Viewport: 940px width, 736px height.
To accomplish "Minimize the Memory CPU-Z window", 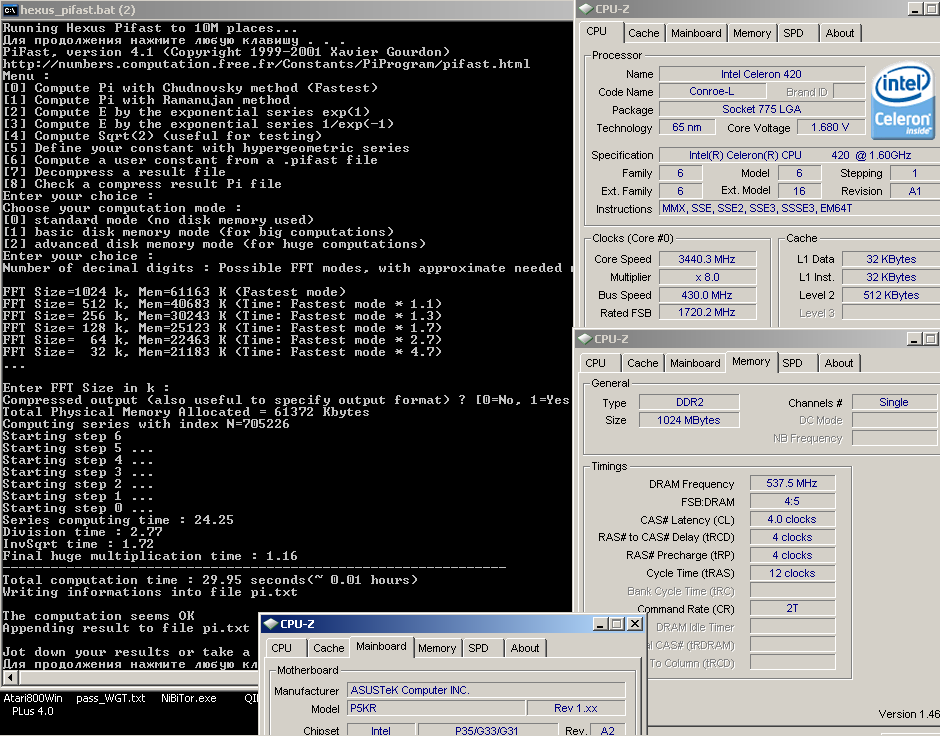I will tap(914, 339).
